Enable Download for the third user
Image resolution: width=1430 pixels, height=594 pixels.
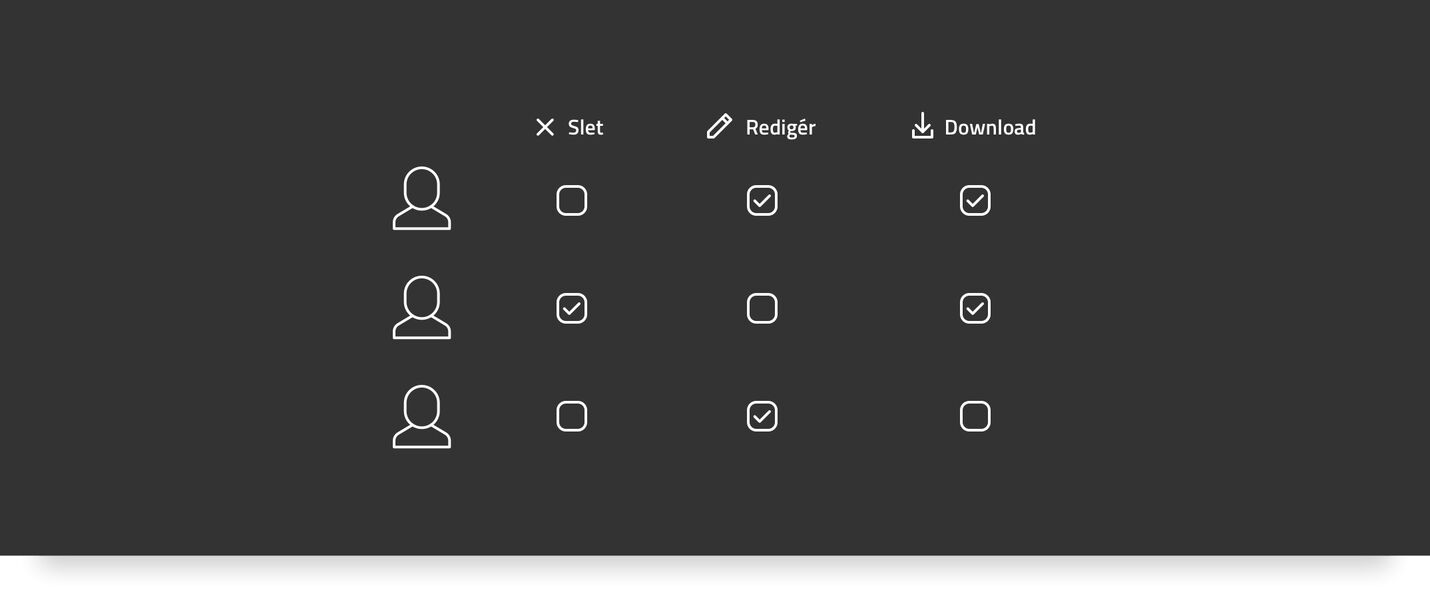tap(975, 416)
